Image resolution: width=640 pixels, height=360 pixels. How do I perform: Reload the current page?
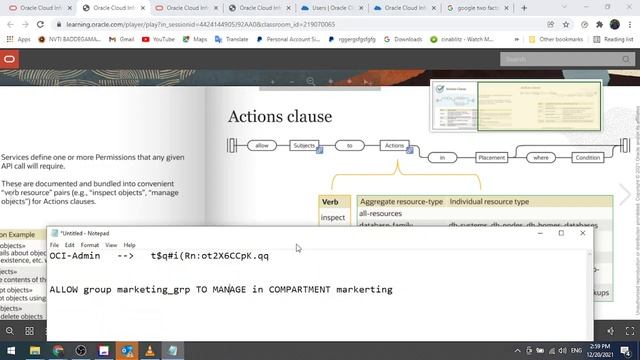tap(40, 24)
